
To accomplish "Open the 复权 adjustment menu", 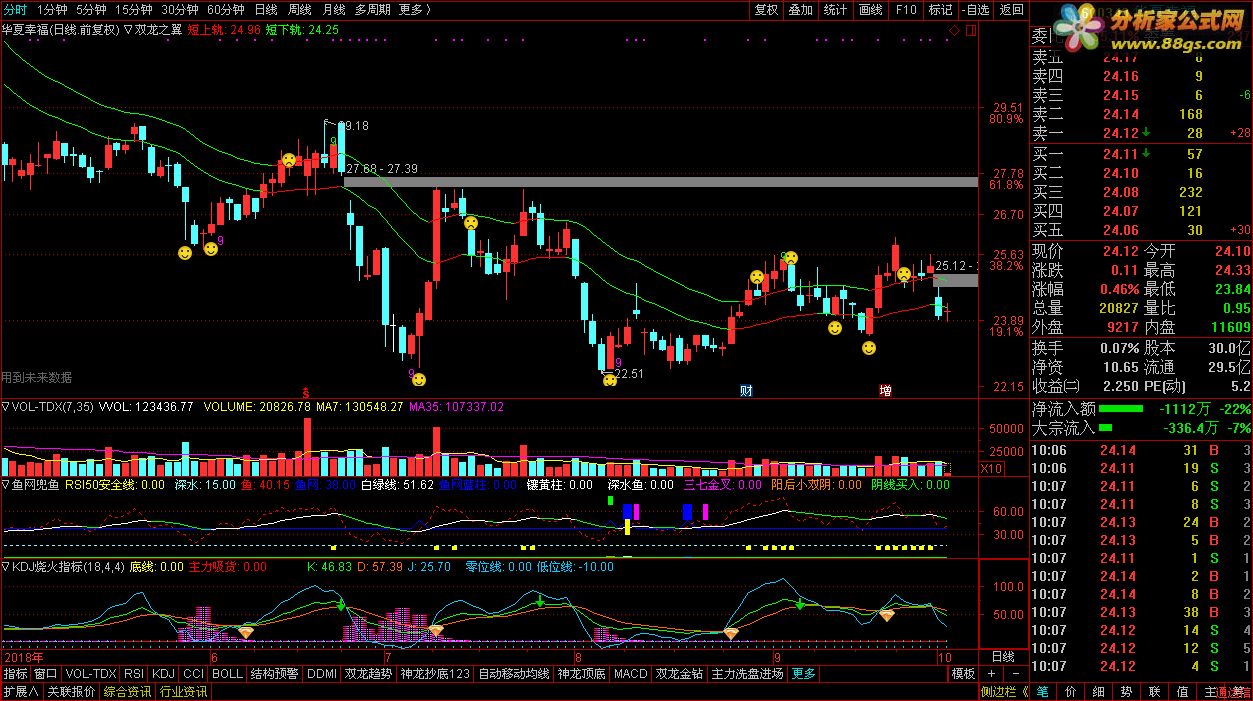I will coord(766,9).
